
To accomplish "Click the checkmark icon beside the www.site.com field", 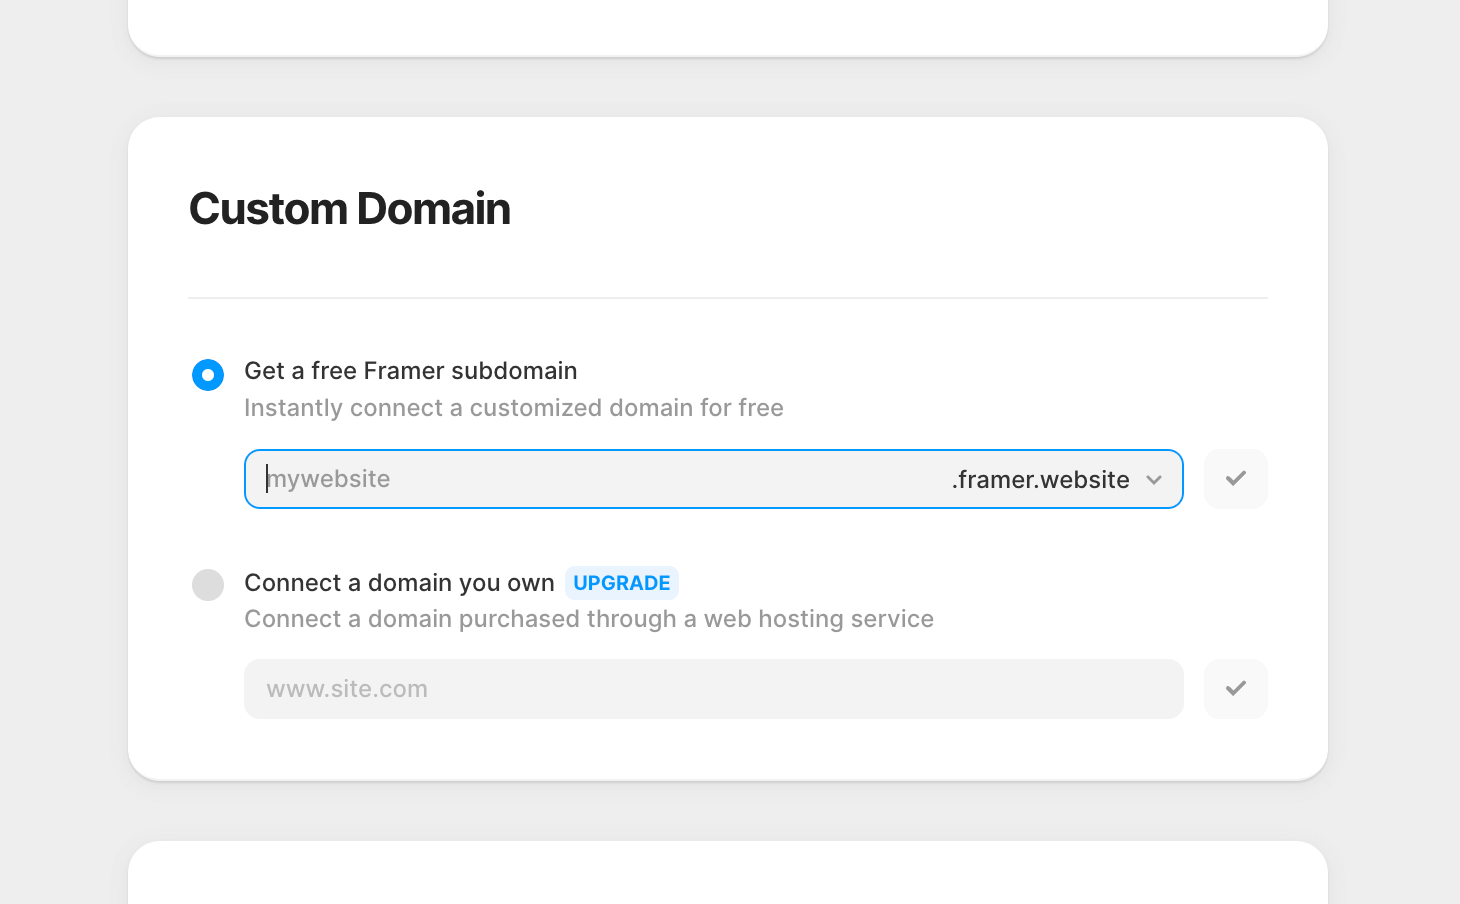I will click(x=1235, y=689).
